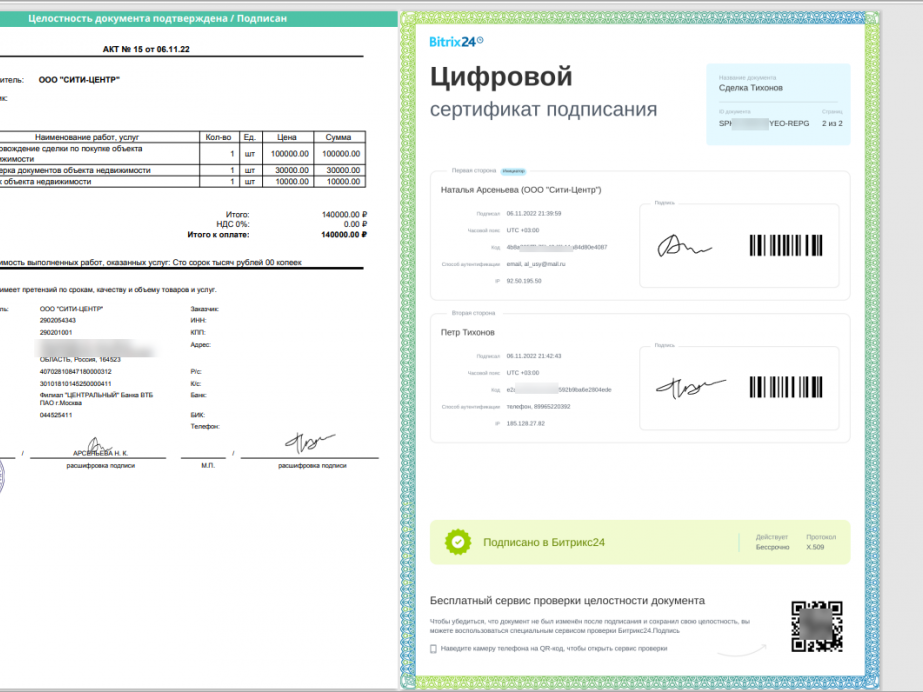
Task: Click Петр Тихонов's signature on certificate
Action: pyautogui.click(x=690, y=387)
